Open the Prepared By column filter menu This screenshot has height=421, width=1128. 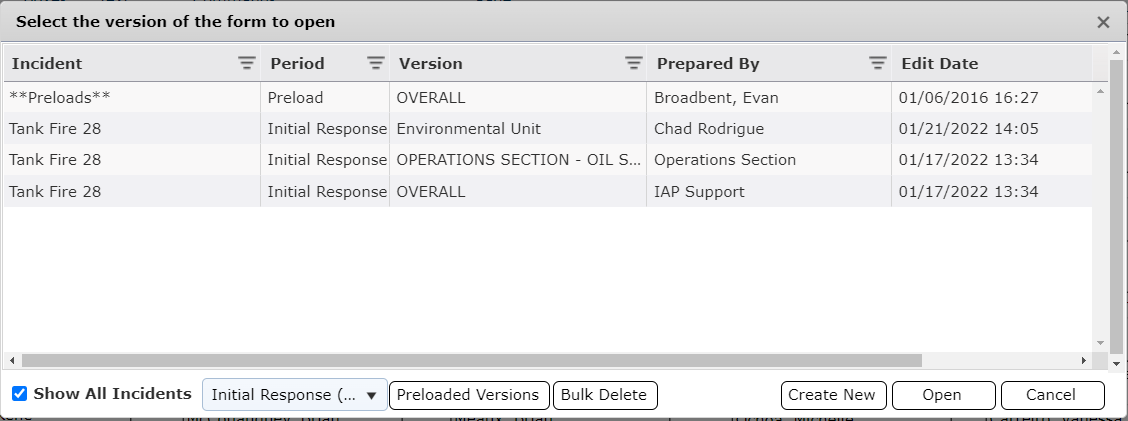(x=877, y=63)
